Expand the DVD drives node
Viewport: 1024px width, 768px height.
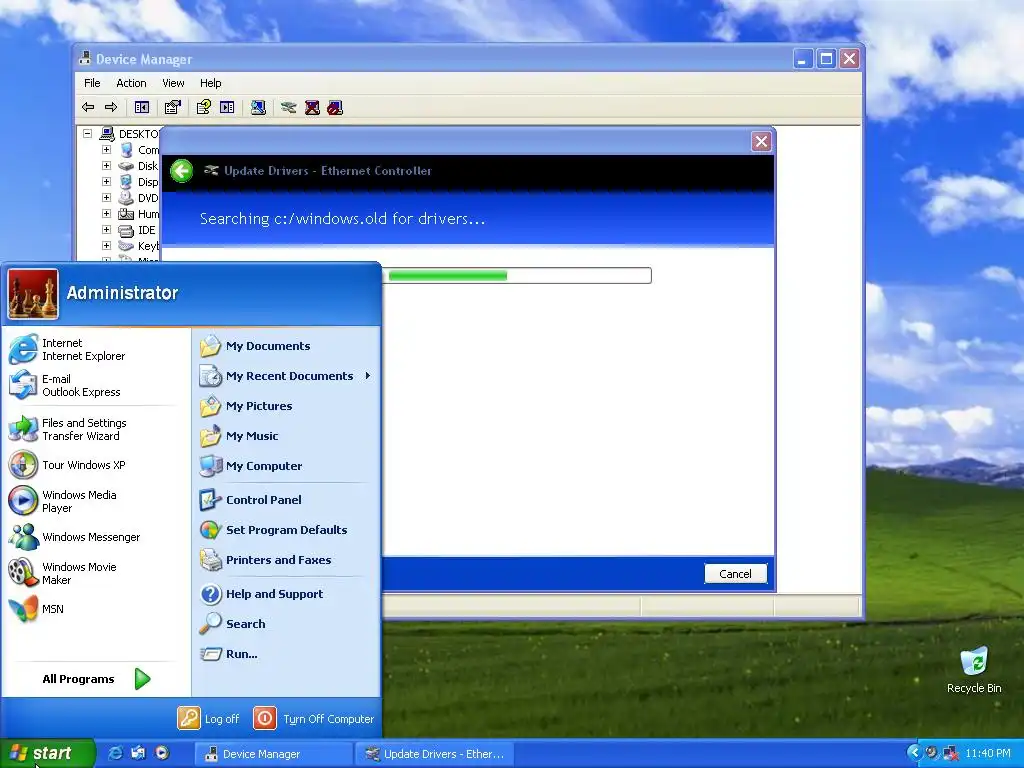(x=106, y=197)
